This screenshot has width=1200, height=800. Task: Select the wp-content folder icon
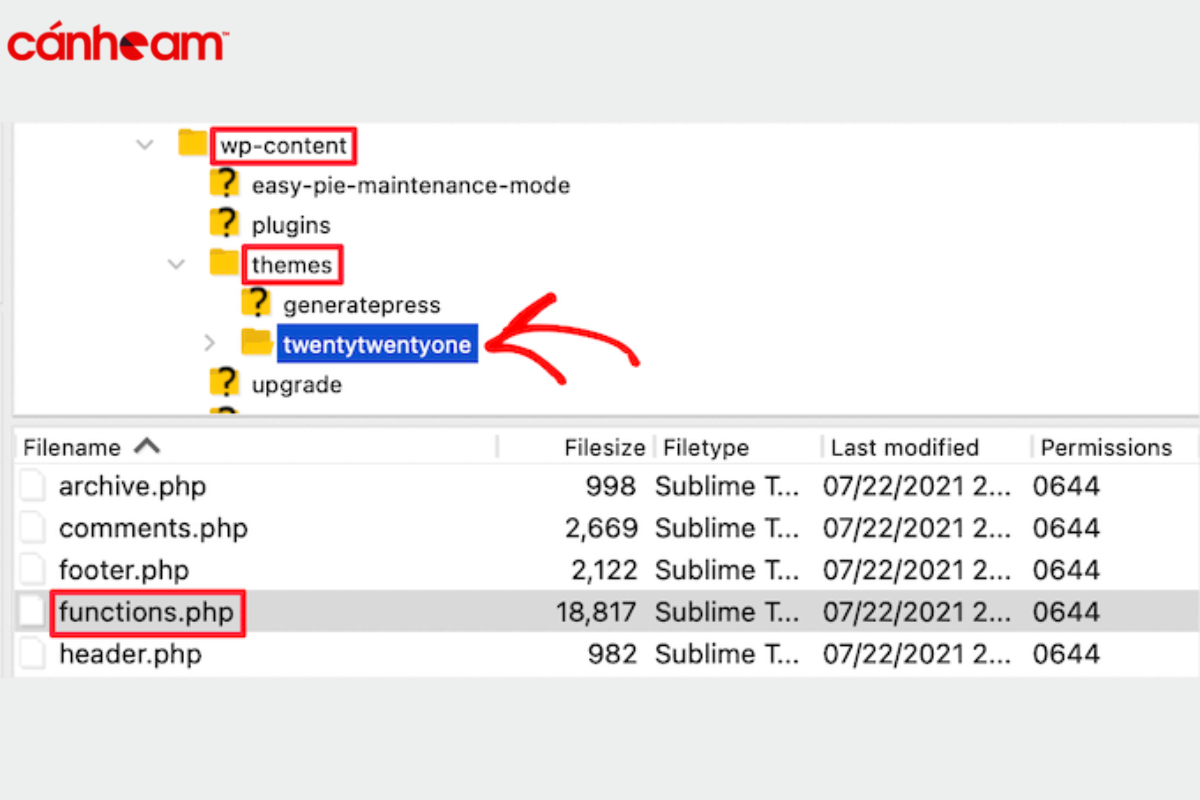192,143
